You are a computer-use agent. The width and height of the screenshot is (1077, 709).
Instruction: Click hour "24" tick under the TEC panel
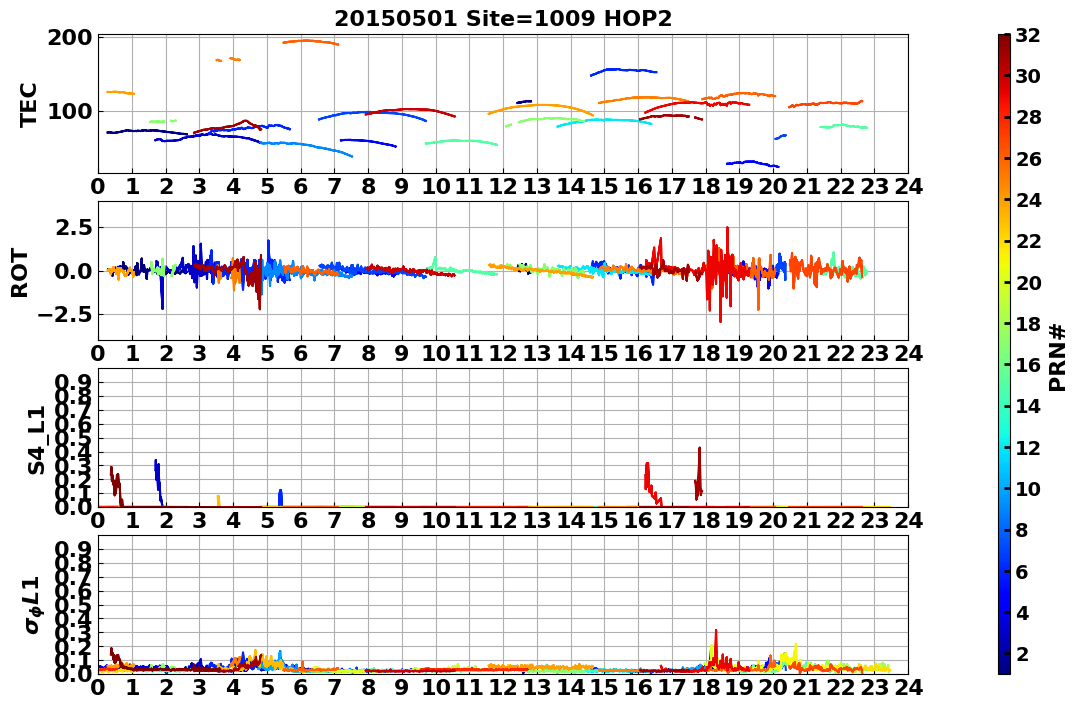pos(908,186)
